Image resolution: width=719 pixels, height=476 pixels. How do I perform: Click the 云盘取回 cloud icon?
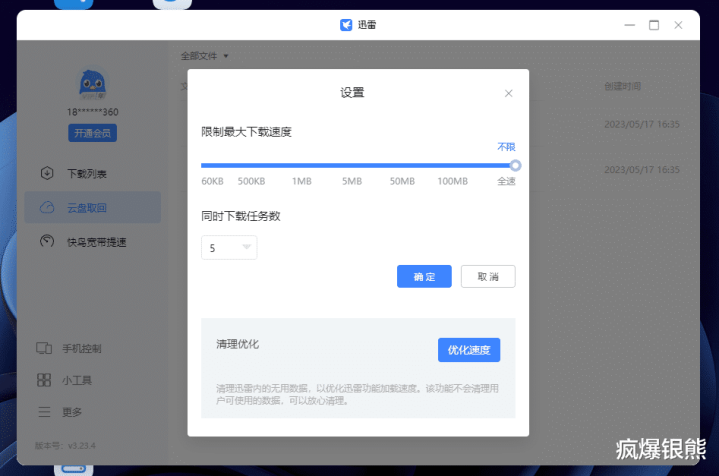click(x=47, y=207)
